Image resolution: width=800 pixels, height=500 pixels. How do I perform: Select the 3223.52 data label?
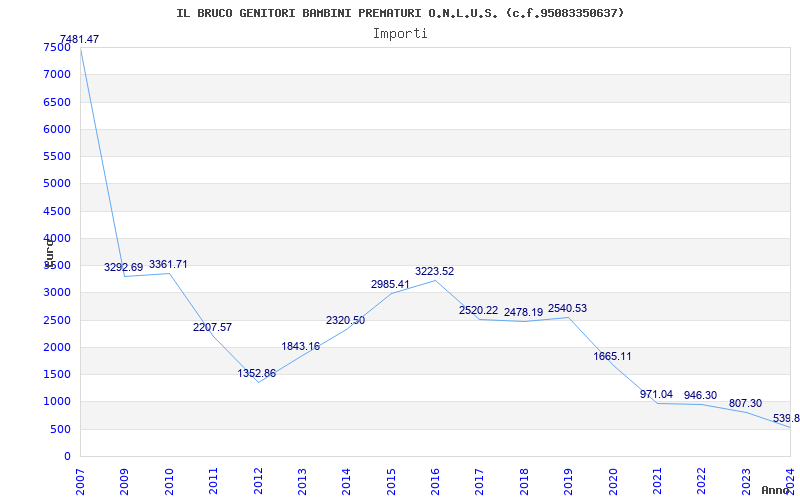(x=434, y=271)
